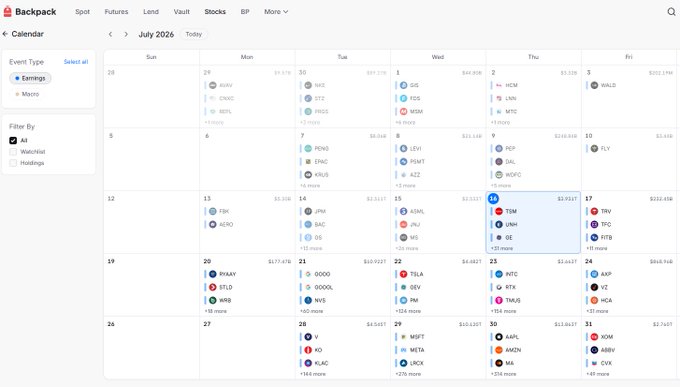
Task: Expand +60 more on July 21
Action: tap(311, 311)
